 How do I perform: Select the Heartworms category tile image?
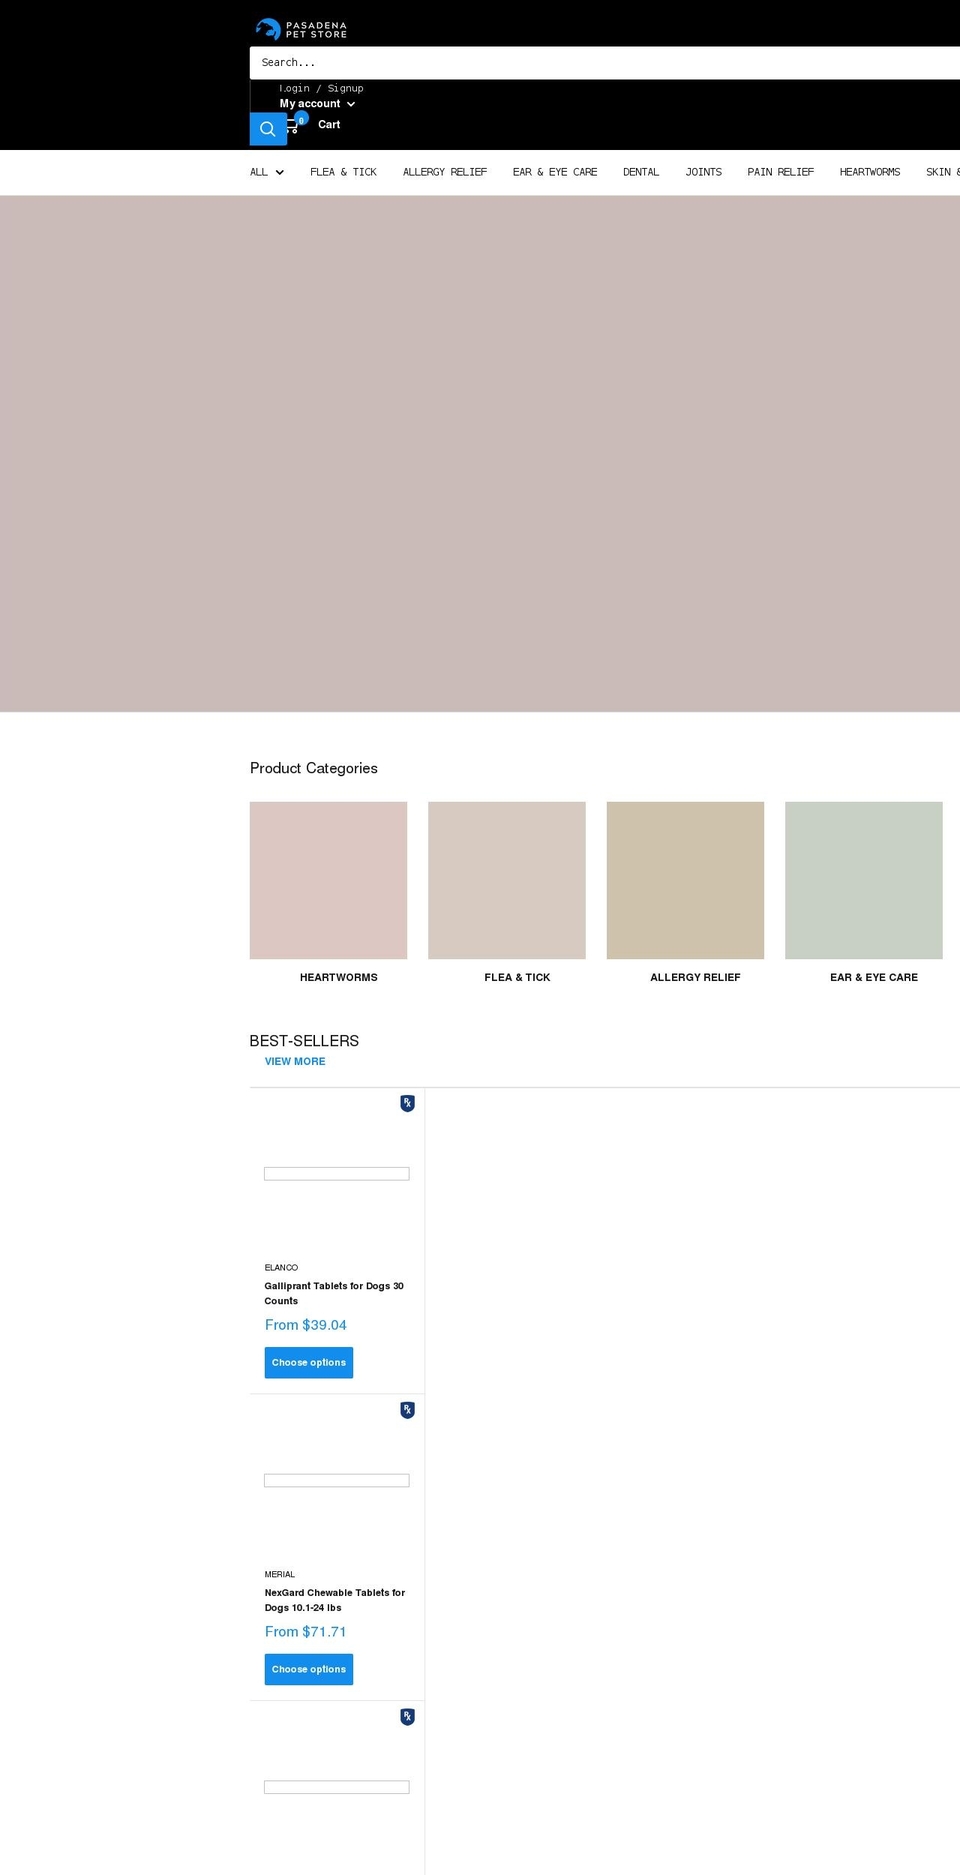329,880
